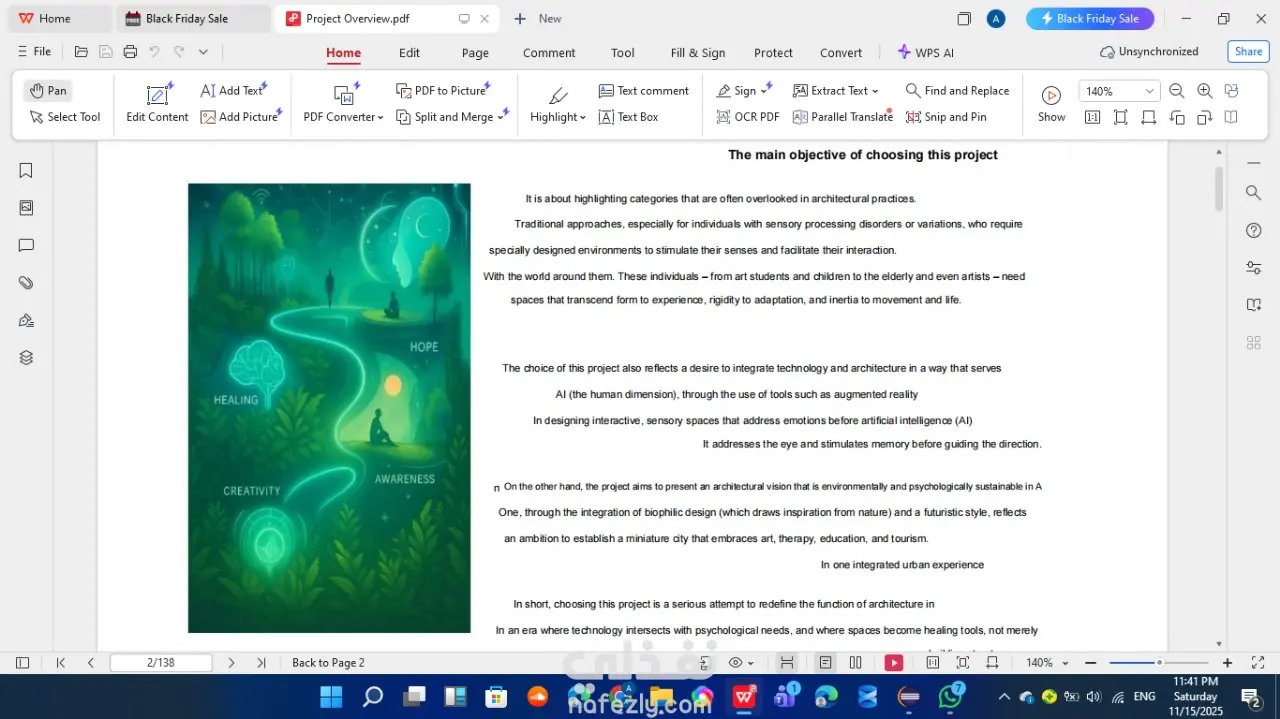
Task: Click the Share button
Action: [1248, 52]
